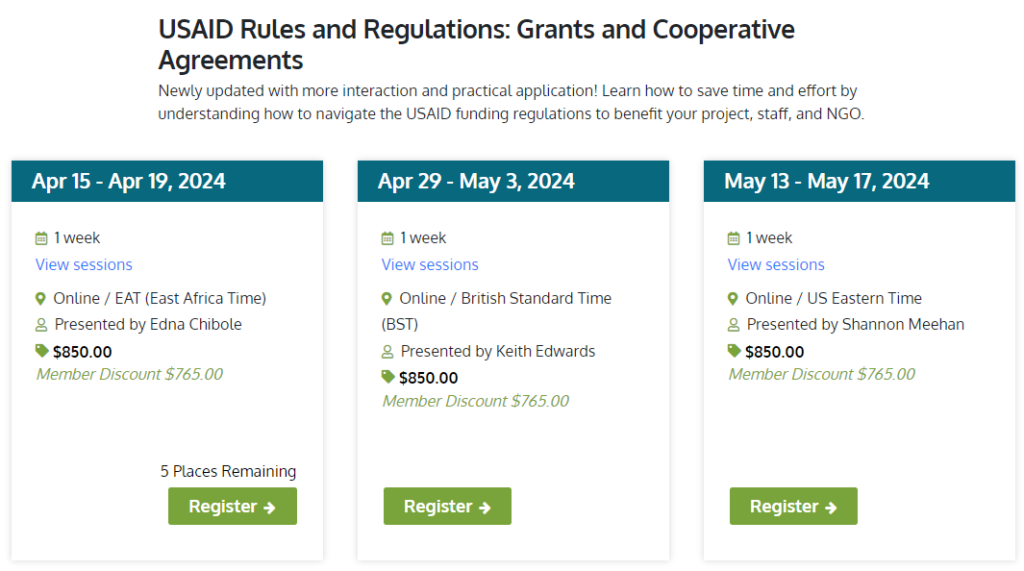Image resolution: width=1024 pixels, height=571 pixels.
Task: Click location pin beside US Eastern Time
Action: [733, 299]
